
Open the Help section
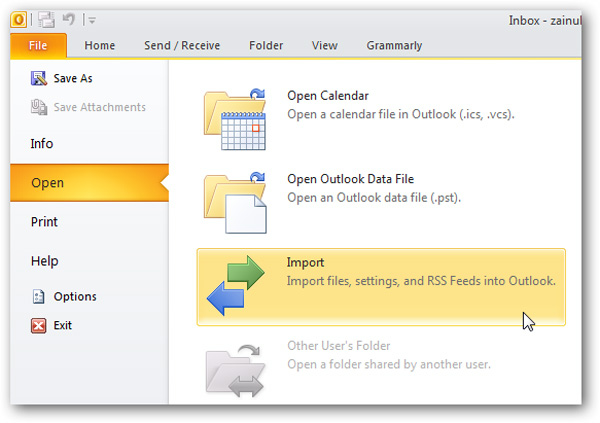point(45,261)
